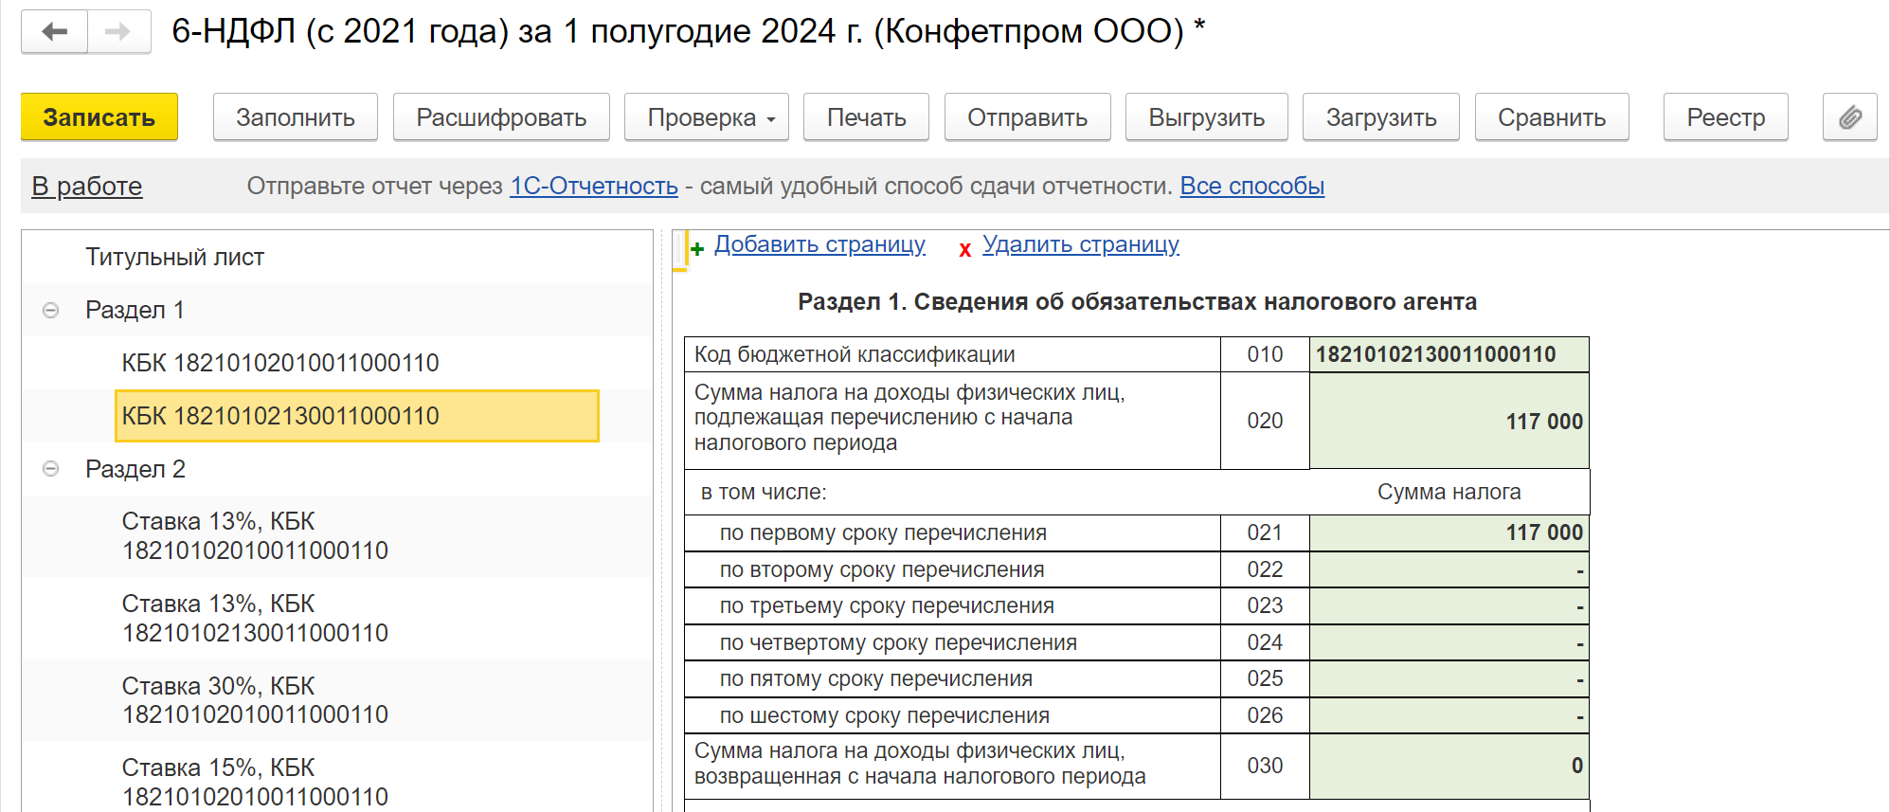The image size is (1890, 812).
Task: Click the line 030 returned tax field
Action: 1449,766
